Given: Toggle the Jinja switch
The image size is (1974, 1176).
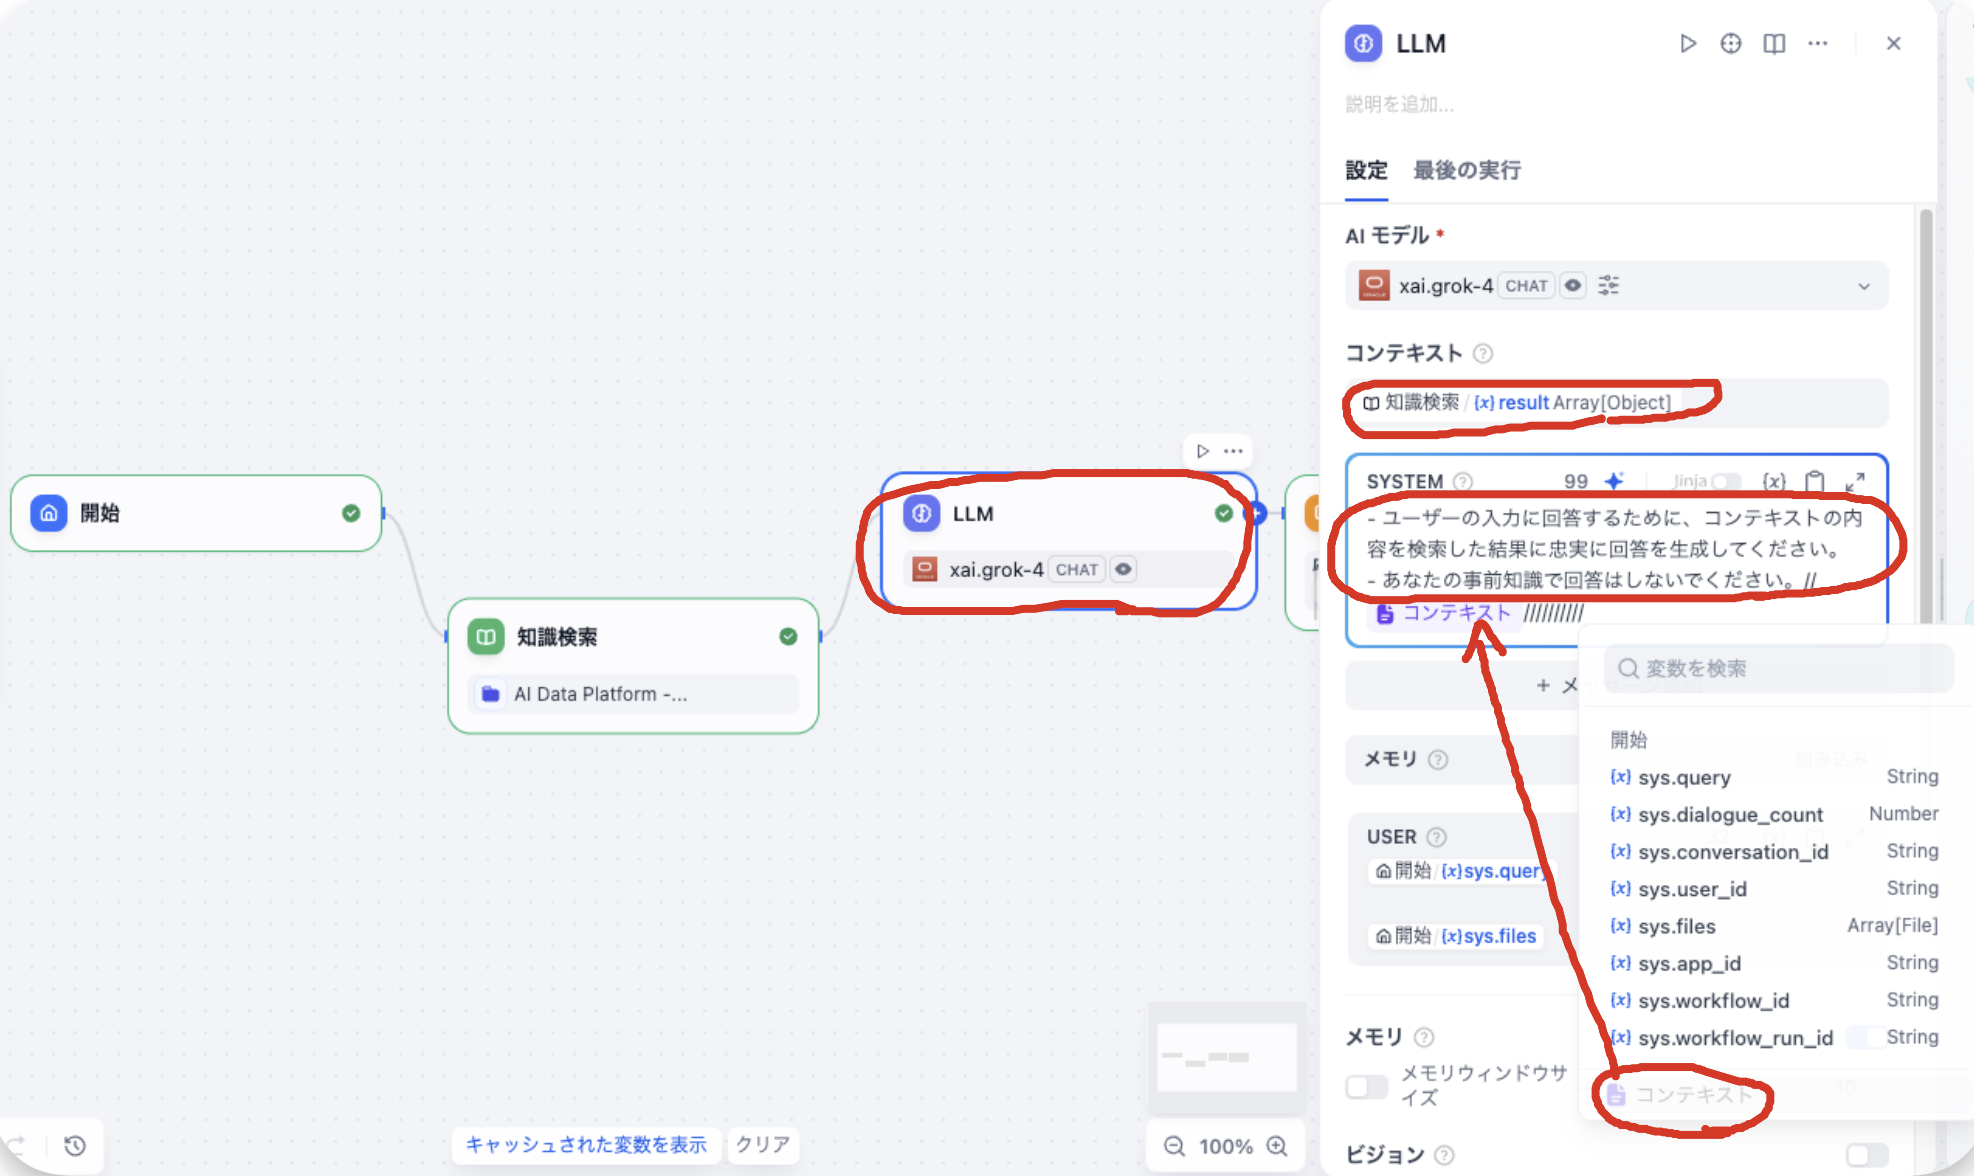Looking at the screenshot, I should 1725,481.
